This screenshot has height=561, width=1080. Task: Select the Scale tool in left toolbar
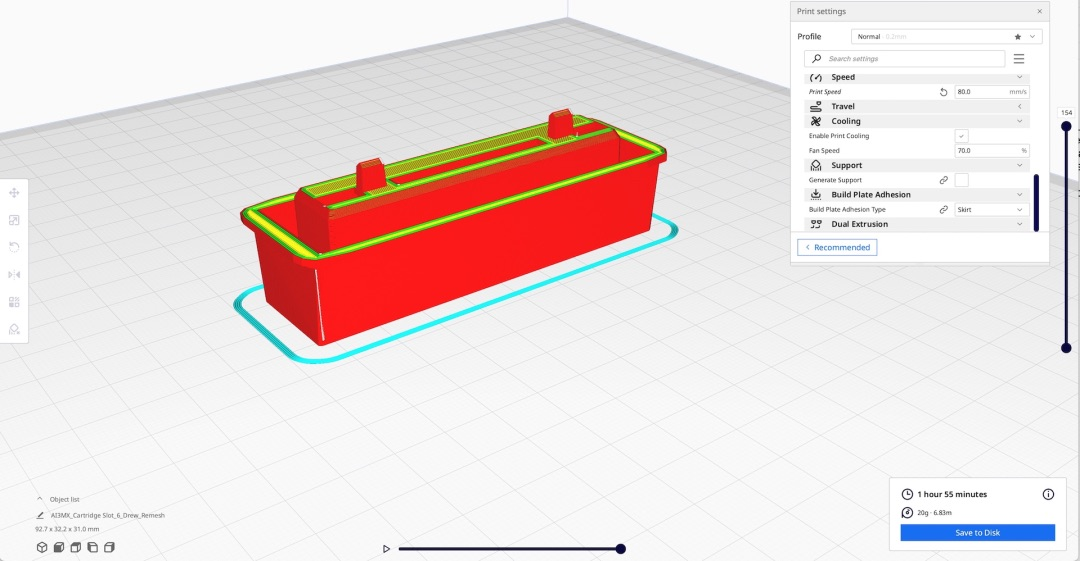(x=14, y=220)
